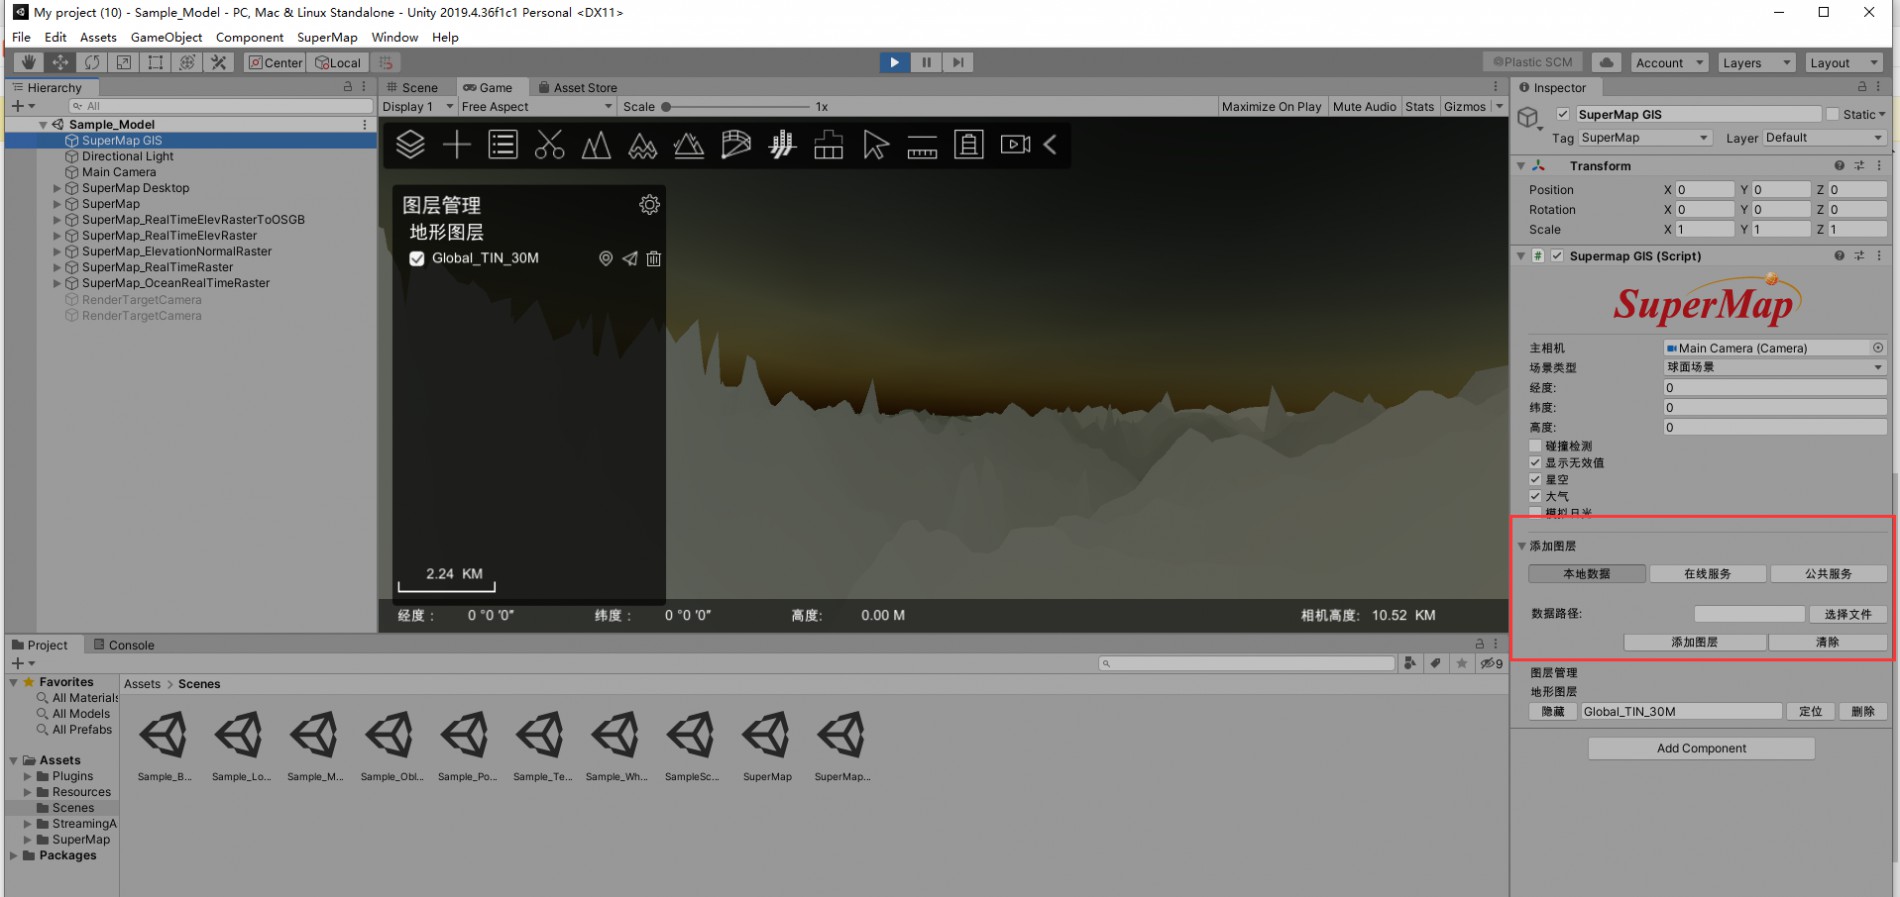This screenshot has width=1900, height=897.
Task: Switch to the Asset Store tab
Action: coord(578,88)
